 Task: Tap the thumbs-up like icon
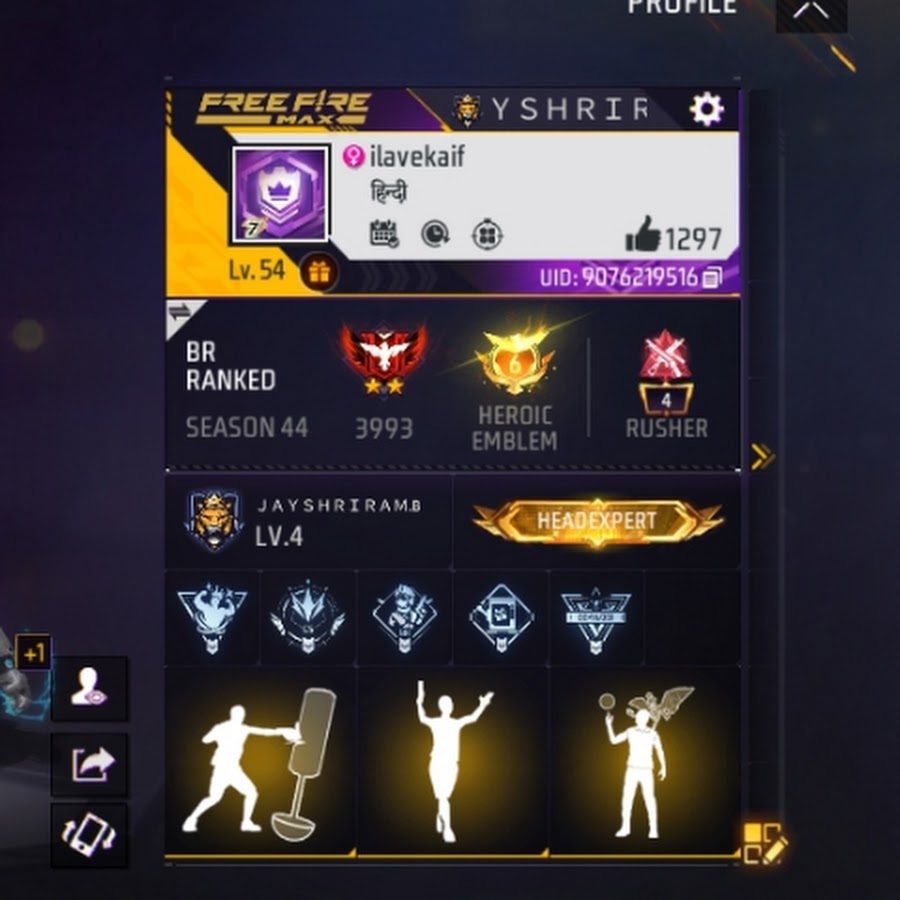(x=642, y=234)
